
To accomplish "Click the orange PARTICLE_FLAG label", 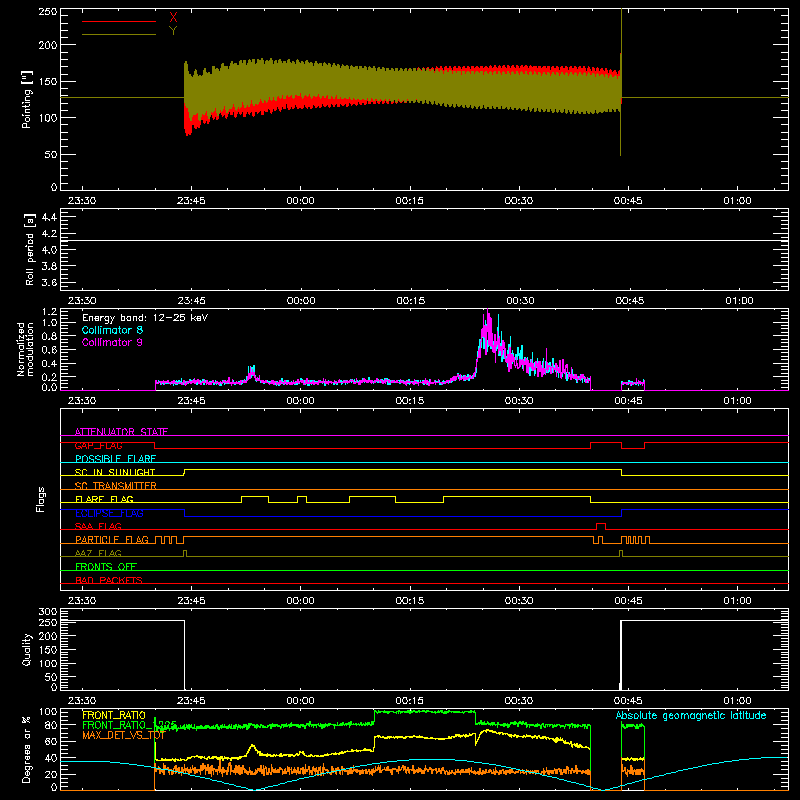I will pos(112,539).
